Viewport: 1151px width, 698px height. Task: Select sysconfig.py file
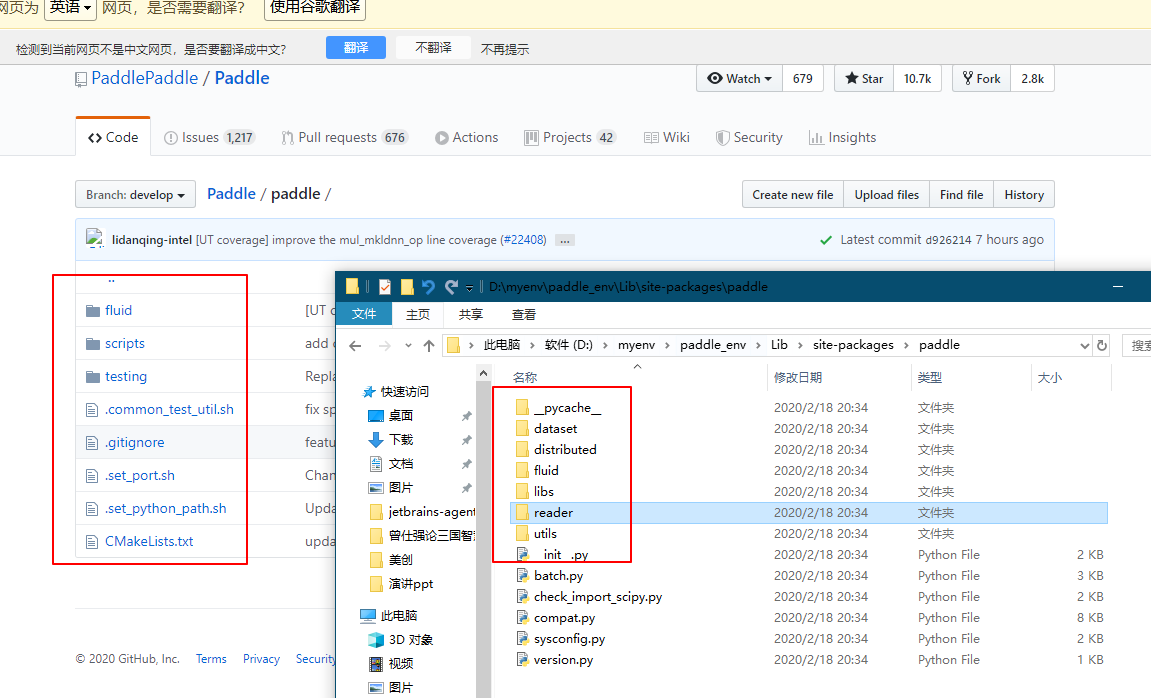tap(570, 639)
